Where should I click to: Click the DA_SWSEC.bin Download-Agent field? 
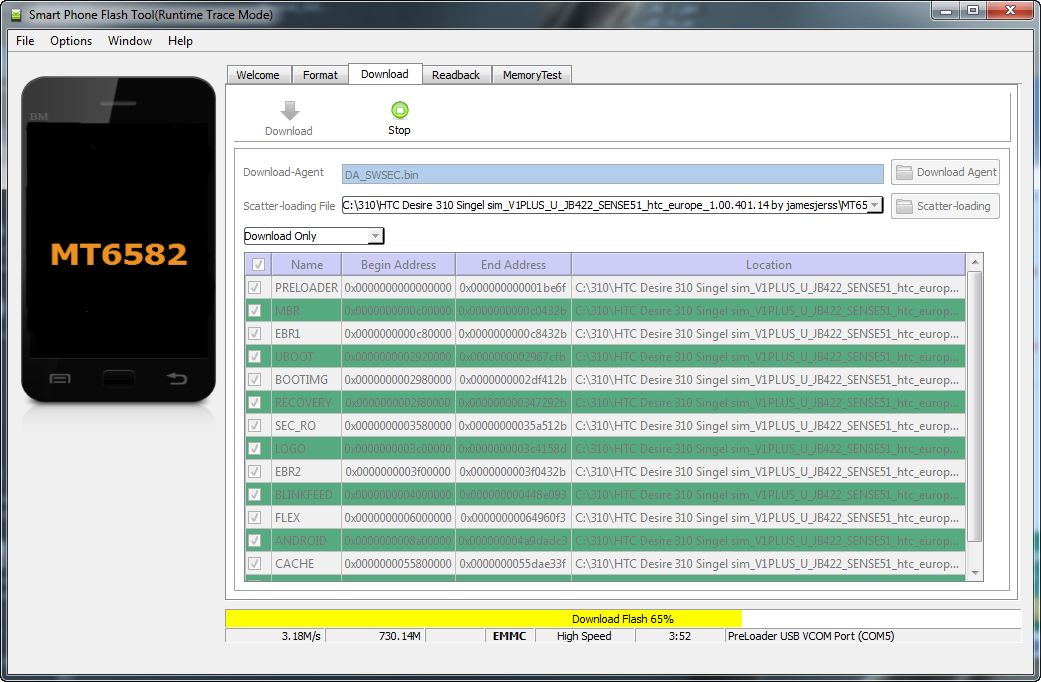click(x=613, y=175)
